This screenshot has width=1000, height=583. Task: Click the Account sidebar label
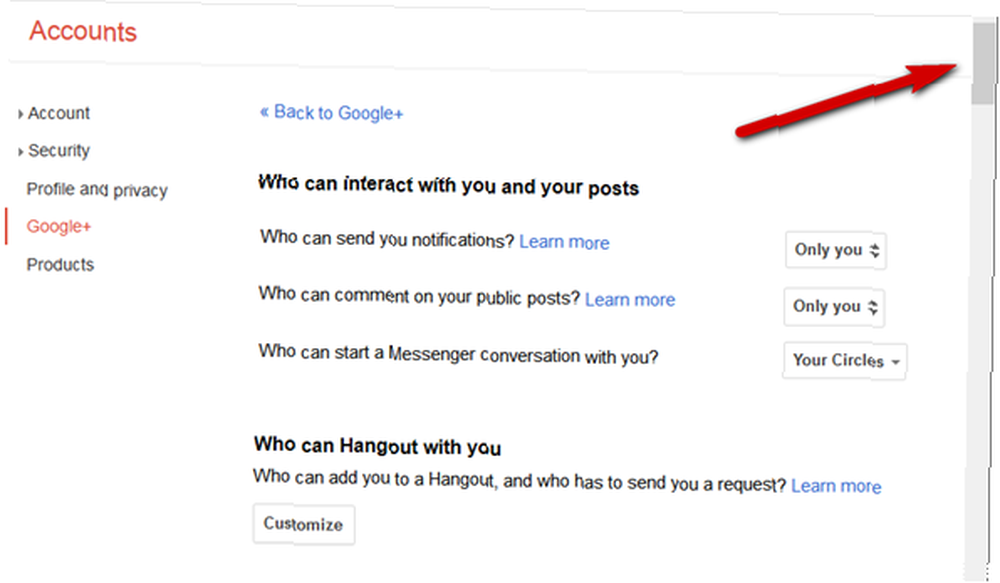[59, 114]
